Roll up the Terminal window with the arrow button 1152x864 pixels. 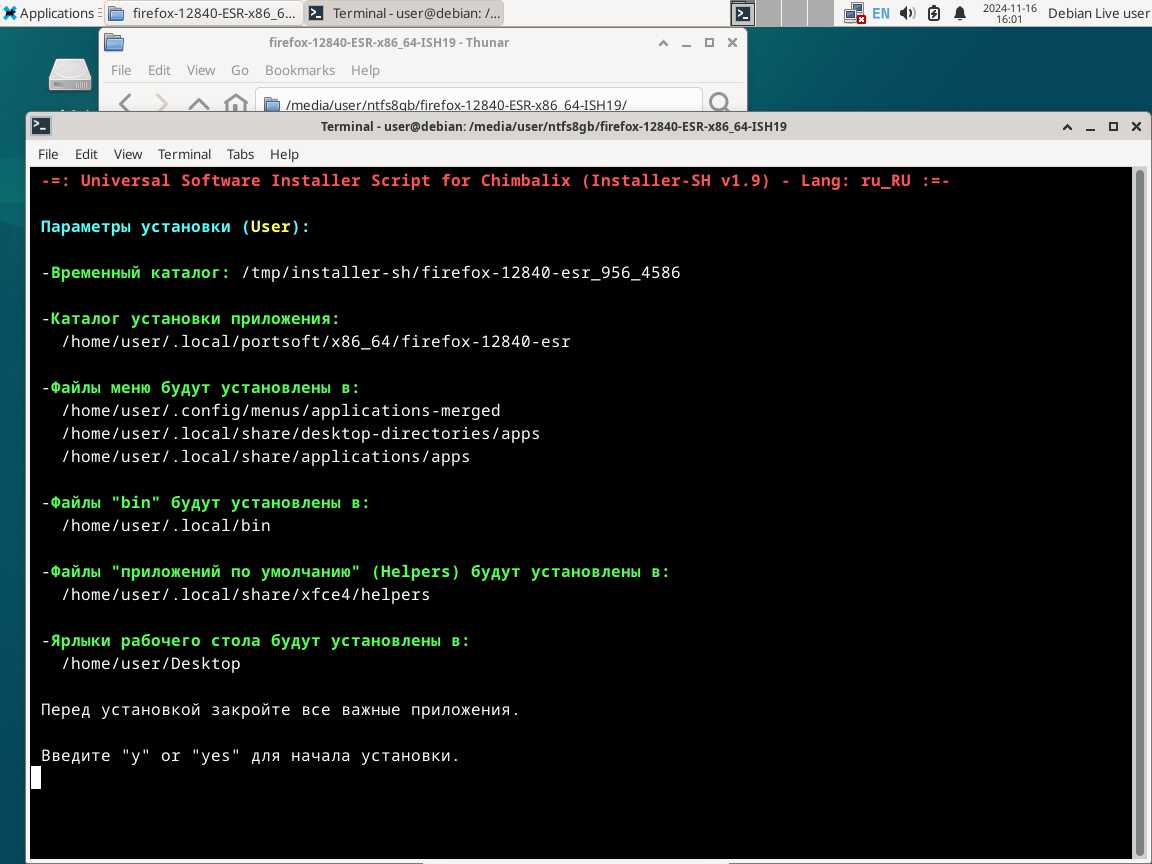[1068, 126]
